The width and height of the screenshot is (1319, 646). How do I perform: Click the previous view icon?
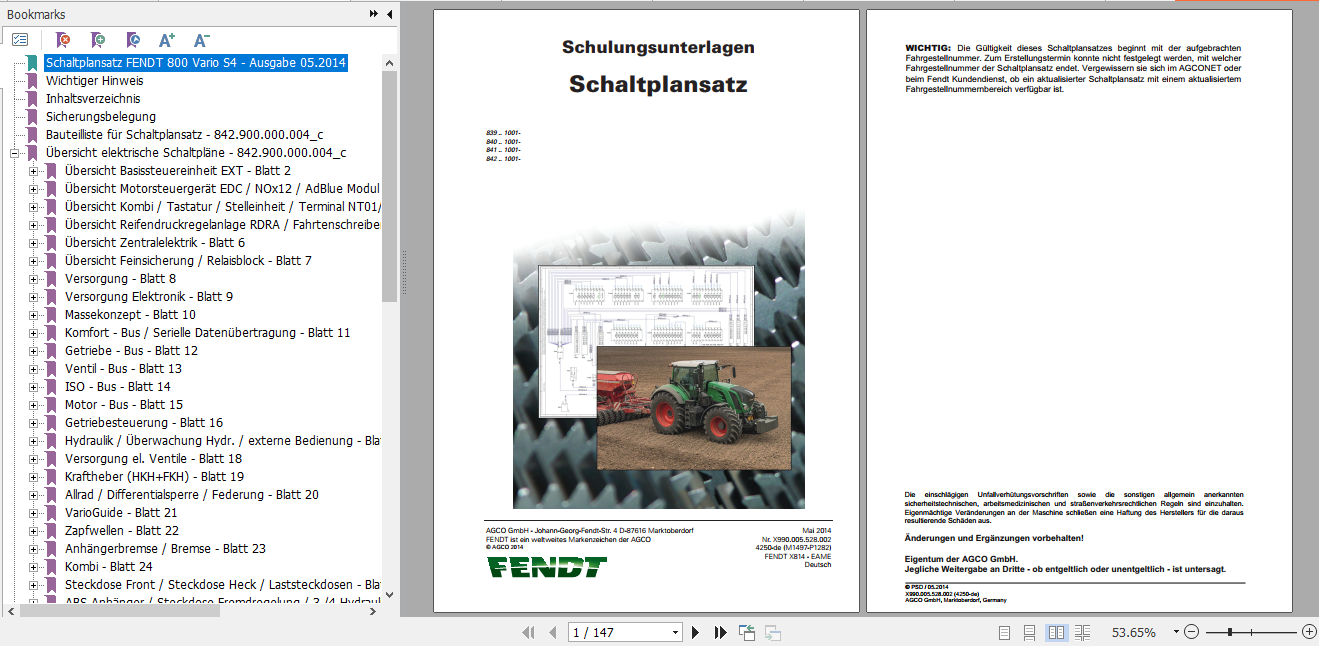[747, 632]
